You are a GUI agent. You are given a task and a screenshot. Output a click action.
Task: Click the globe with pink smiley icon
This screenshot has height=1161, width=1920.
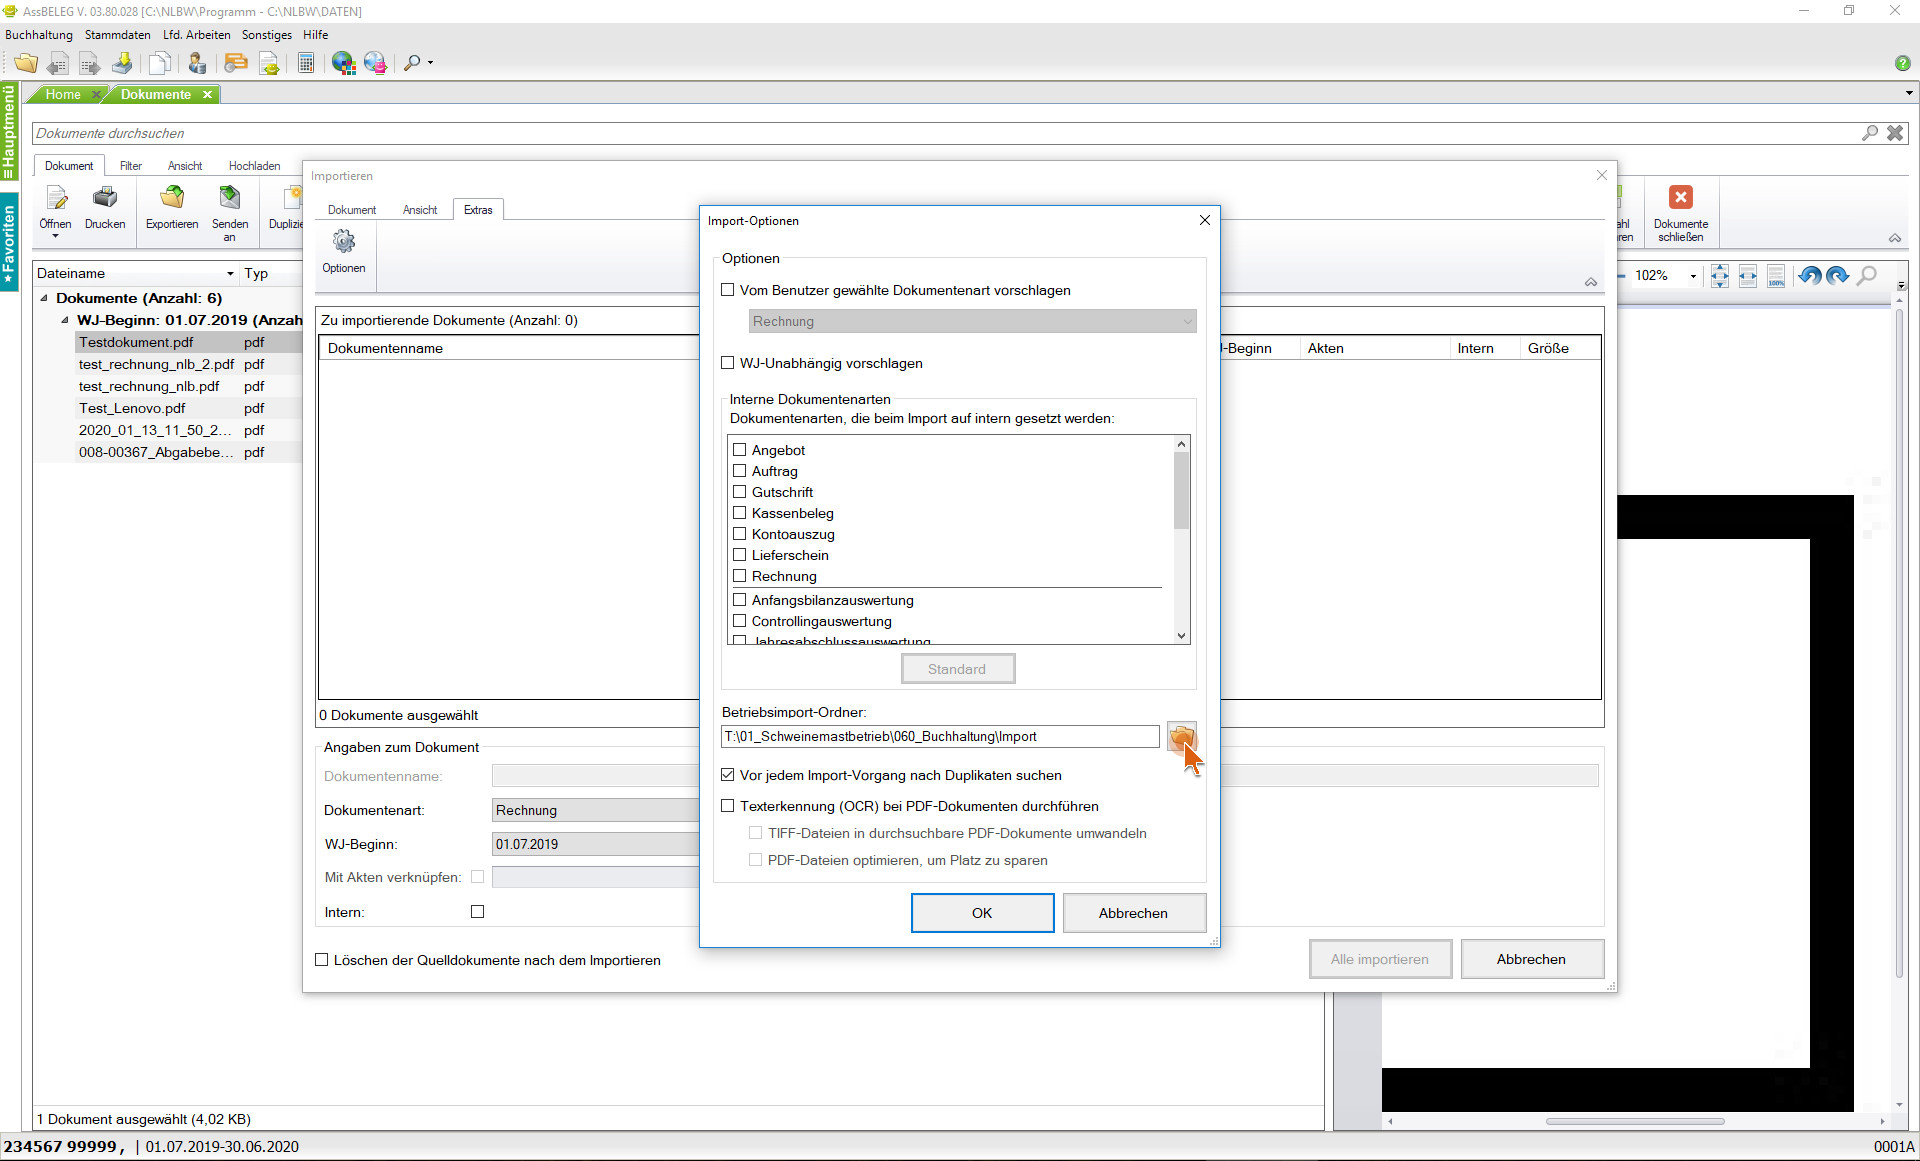(x=375, y=63)
